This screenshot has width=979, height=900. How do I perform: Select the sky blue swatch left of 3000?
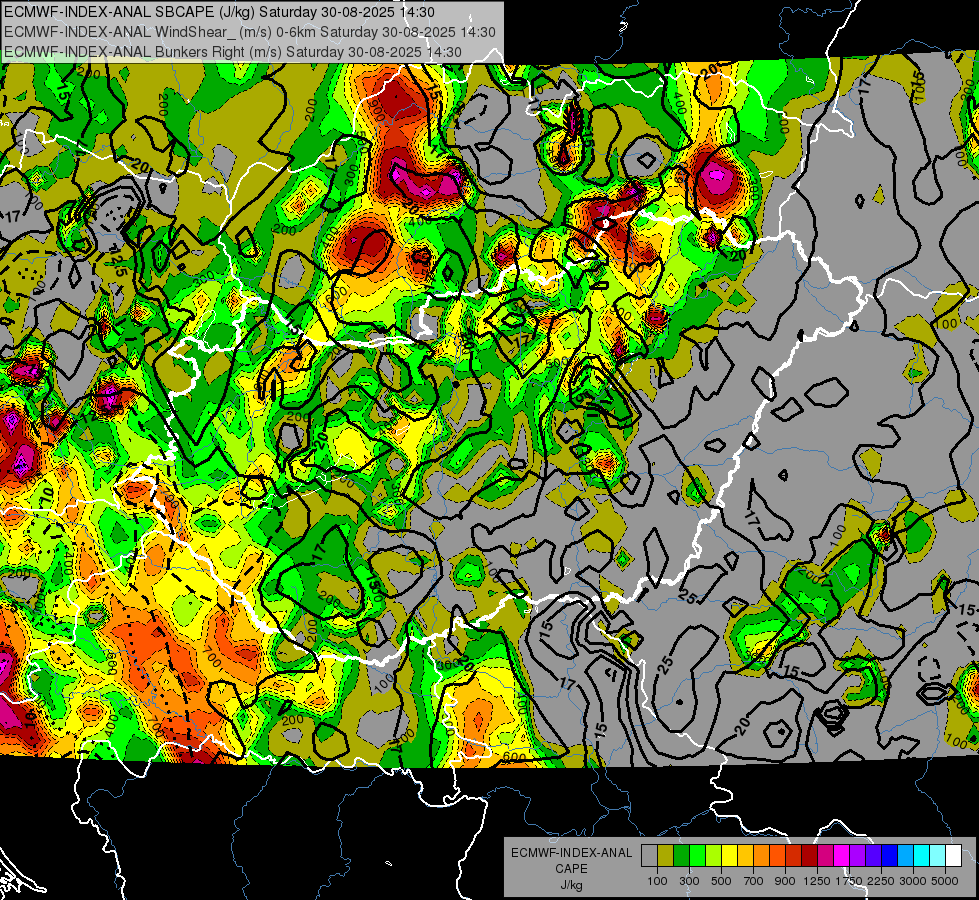906,856
